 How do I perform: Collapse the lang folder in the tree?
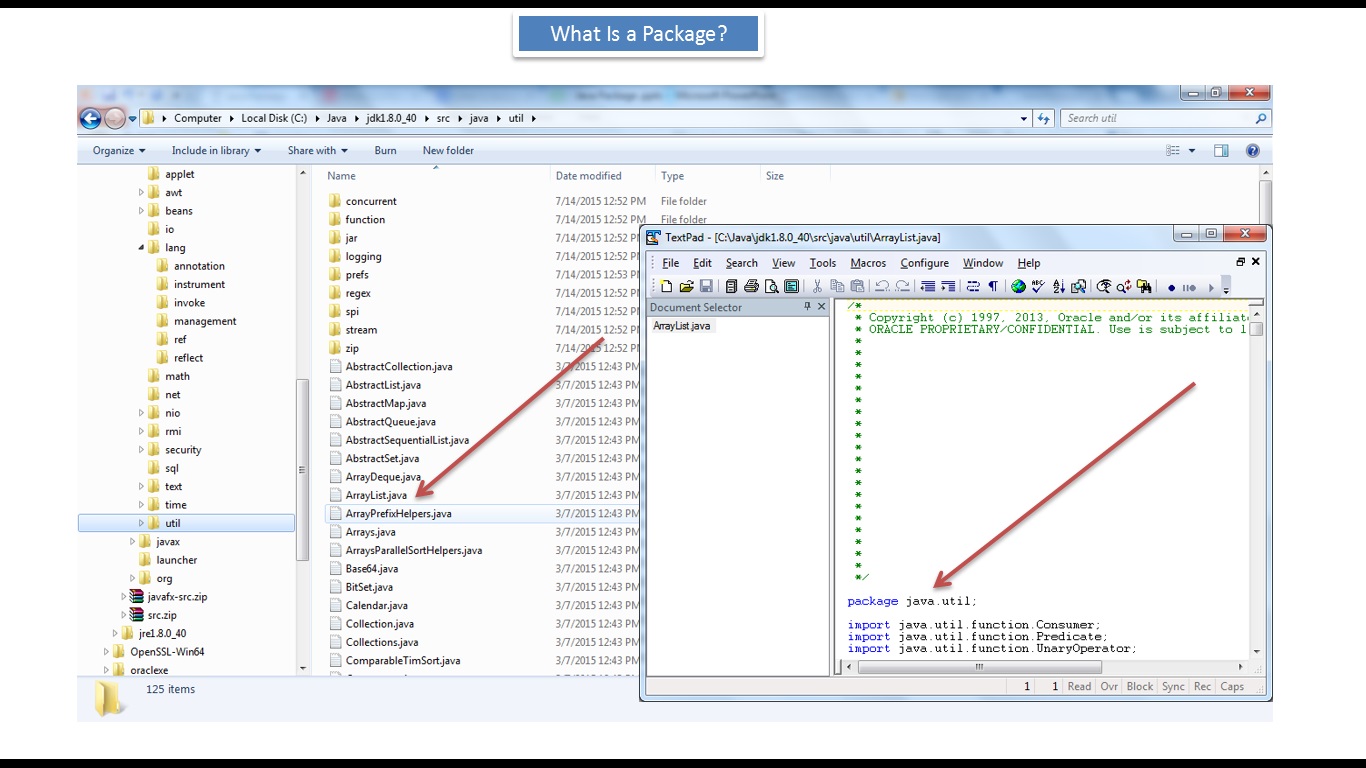click(x=142, y=248)
